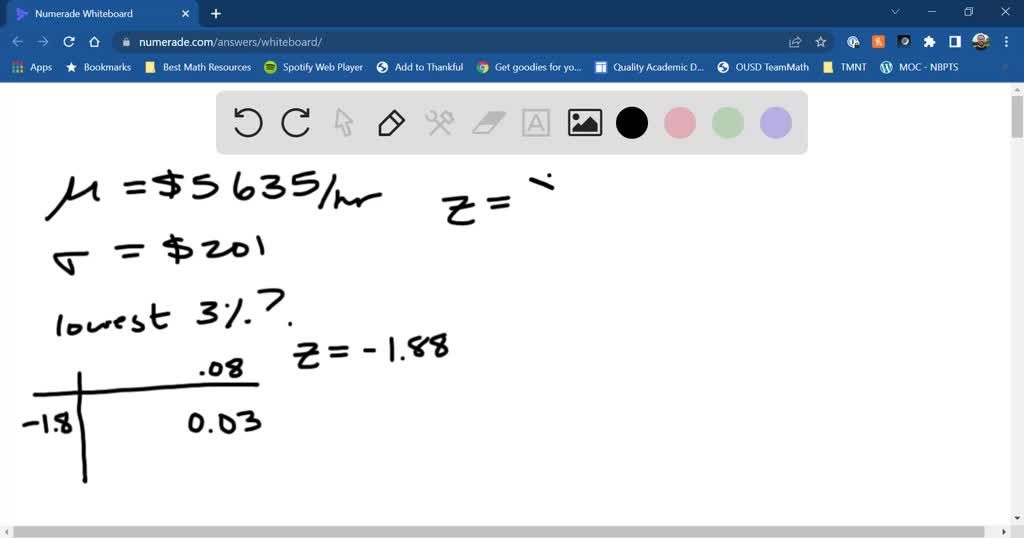This screenshot has height=538, width=1024.
Task: Click the address bar with numerade.com URL
Action: 451,42
